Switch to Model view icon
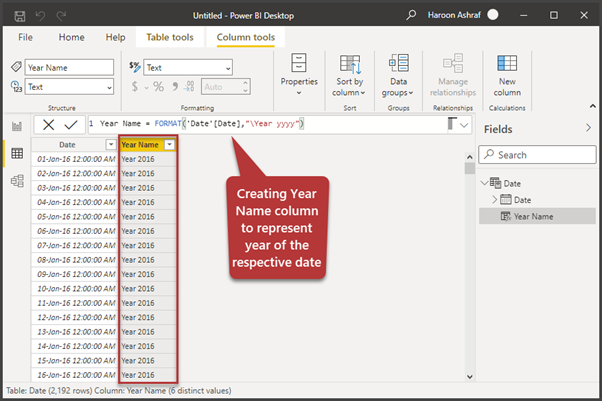This screenshot has height=401, width=602. pyautogui.click(x=17, y=181)
